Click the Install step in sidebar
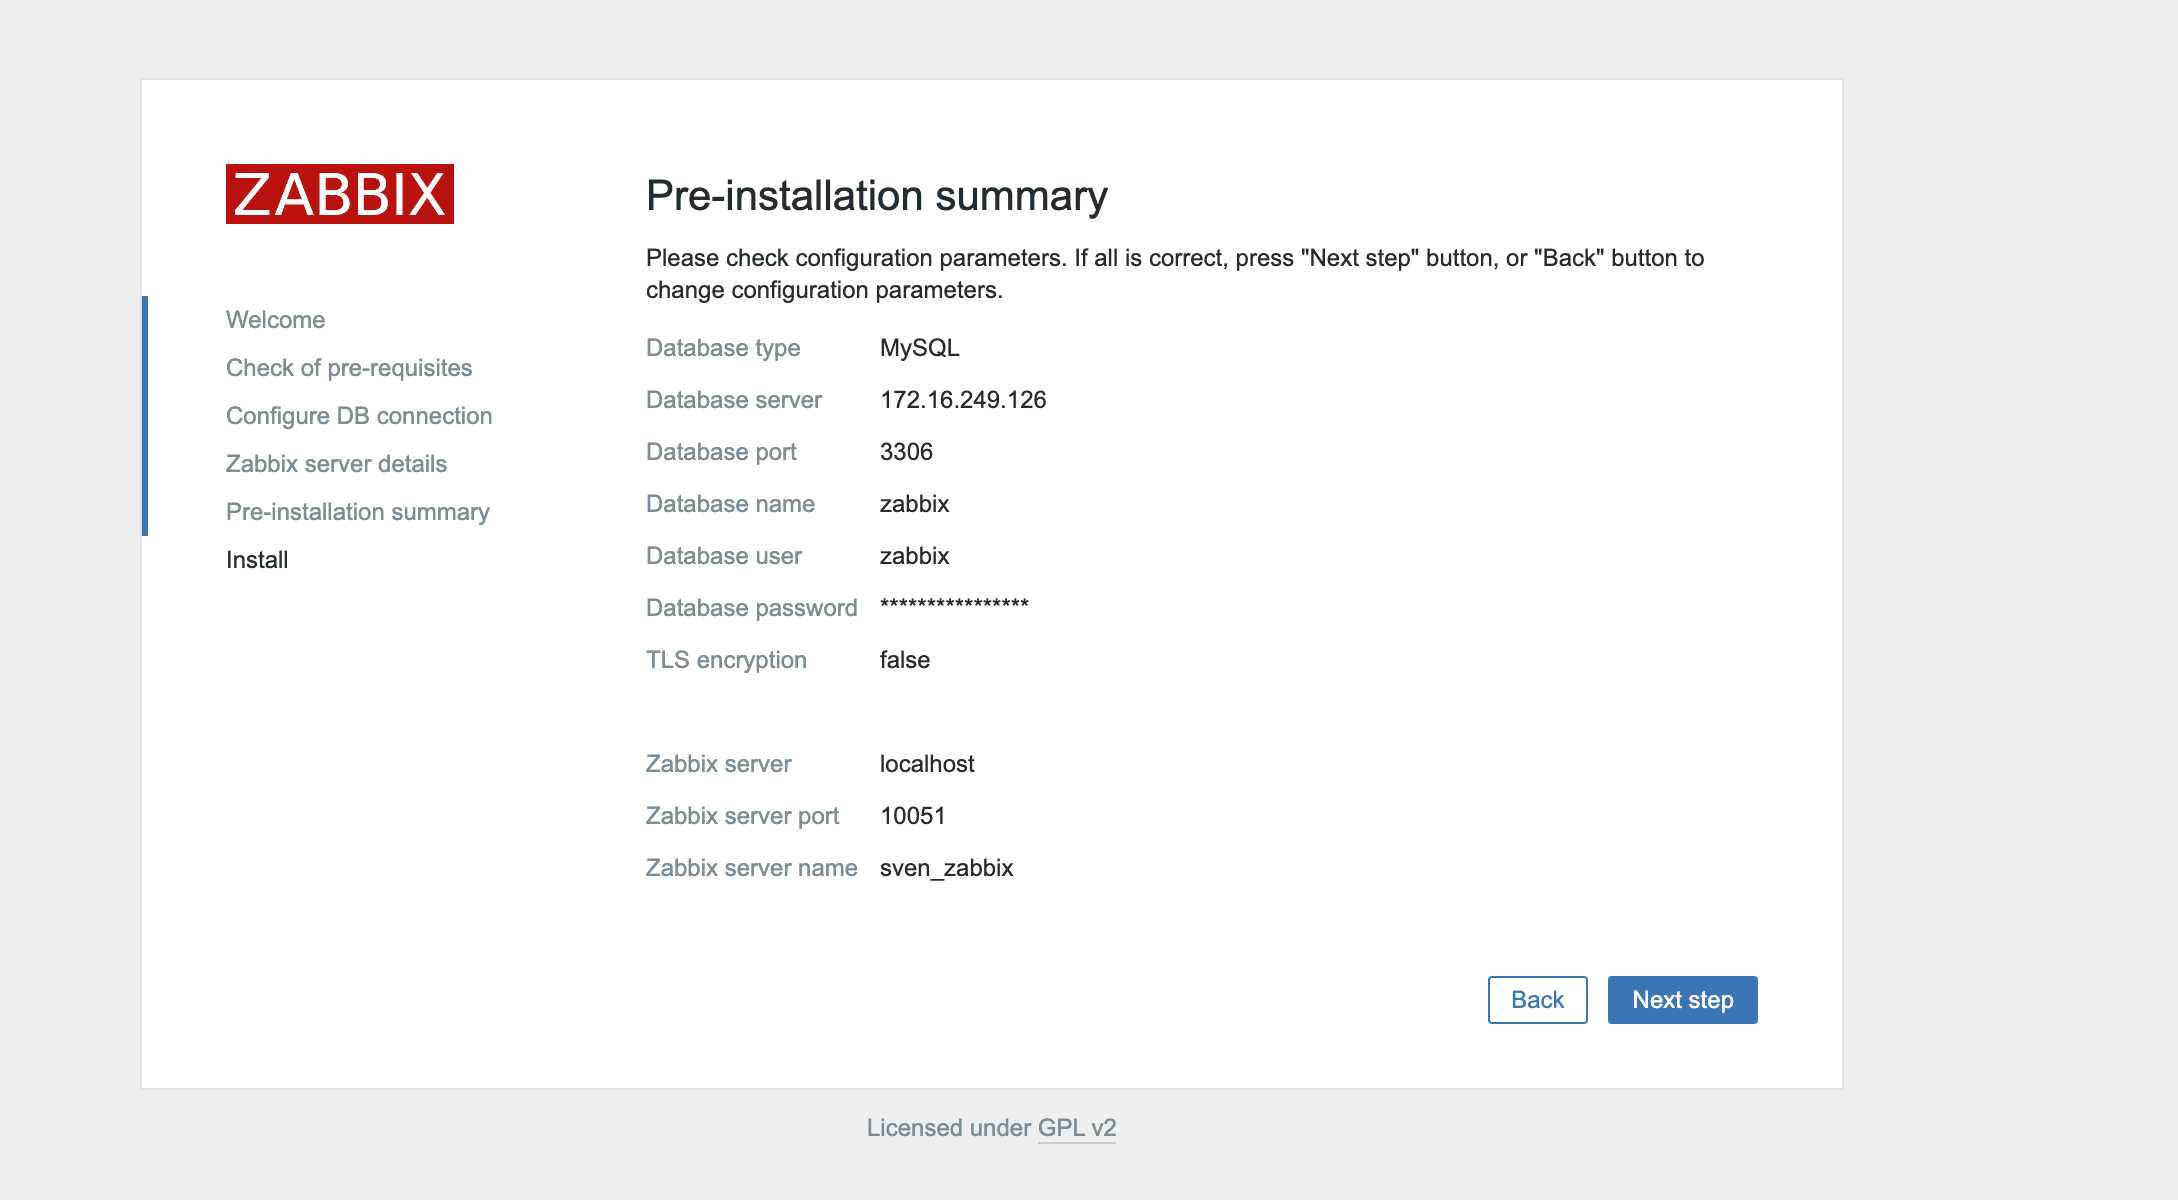2178x1200 pixels. [x=257, y=560]
